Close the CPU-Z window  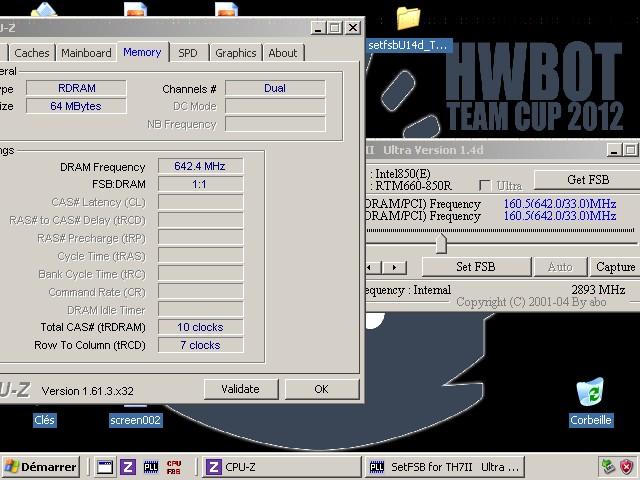point(353,28)
